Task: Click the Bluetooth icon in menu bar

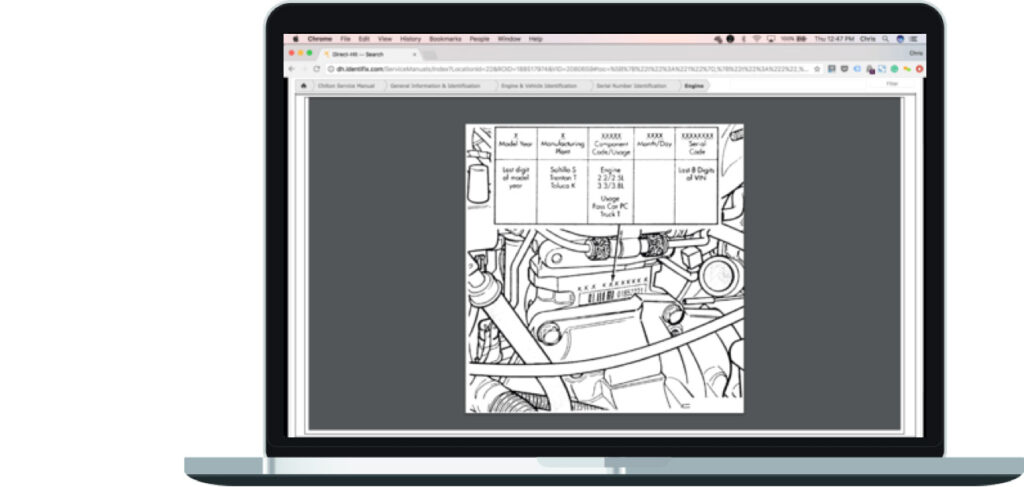Action: tap(743, 38)
